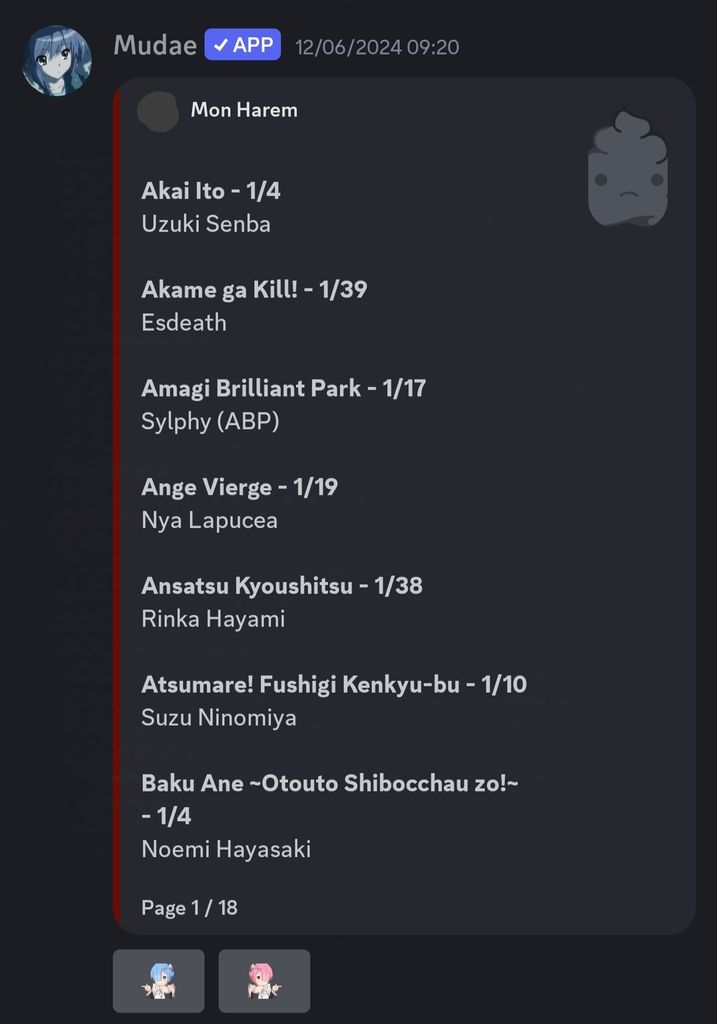Click the Amagi Brilliant Park - 1/17 heading
Image resolution: width=717 pixels, height=1024 pixels.
click(x=283, y=388)
